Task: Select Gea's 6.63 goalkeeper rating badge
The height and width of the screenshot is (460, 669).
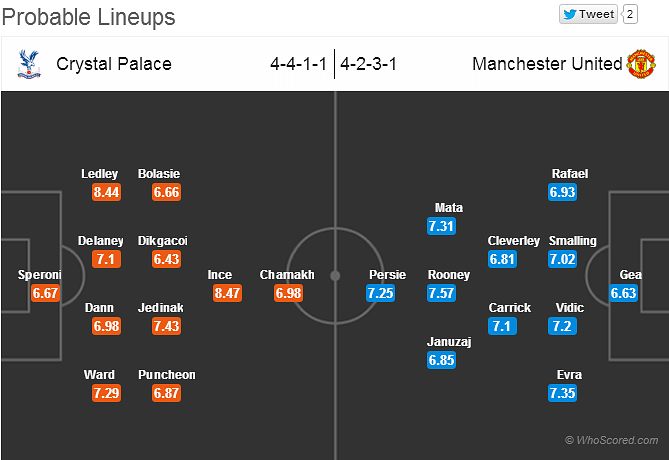Action: [623, 293]
